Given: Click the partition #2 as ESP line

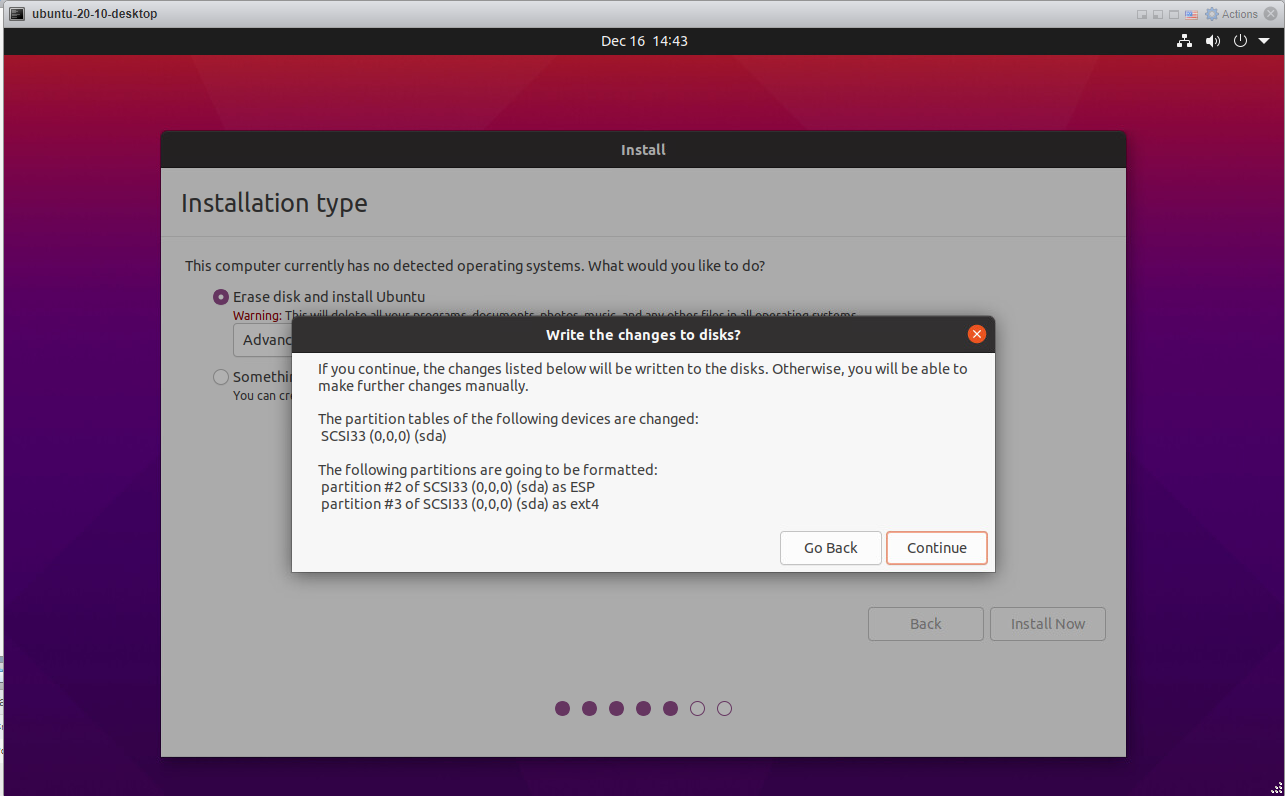Looking at the screenshot, I should 458,487.
